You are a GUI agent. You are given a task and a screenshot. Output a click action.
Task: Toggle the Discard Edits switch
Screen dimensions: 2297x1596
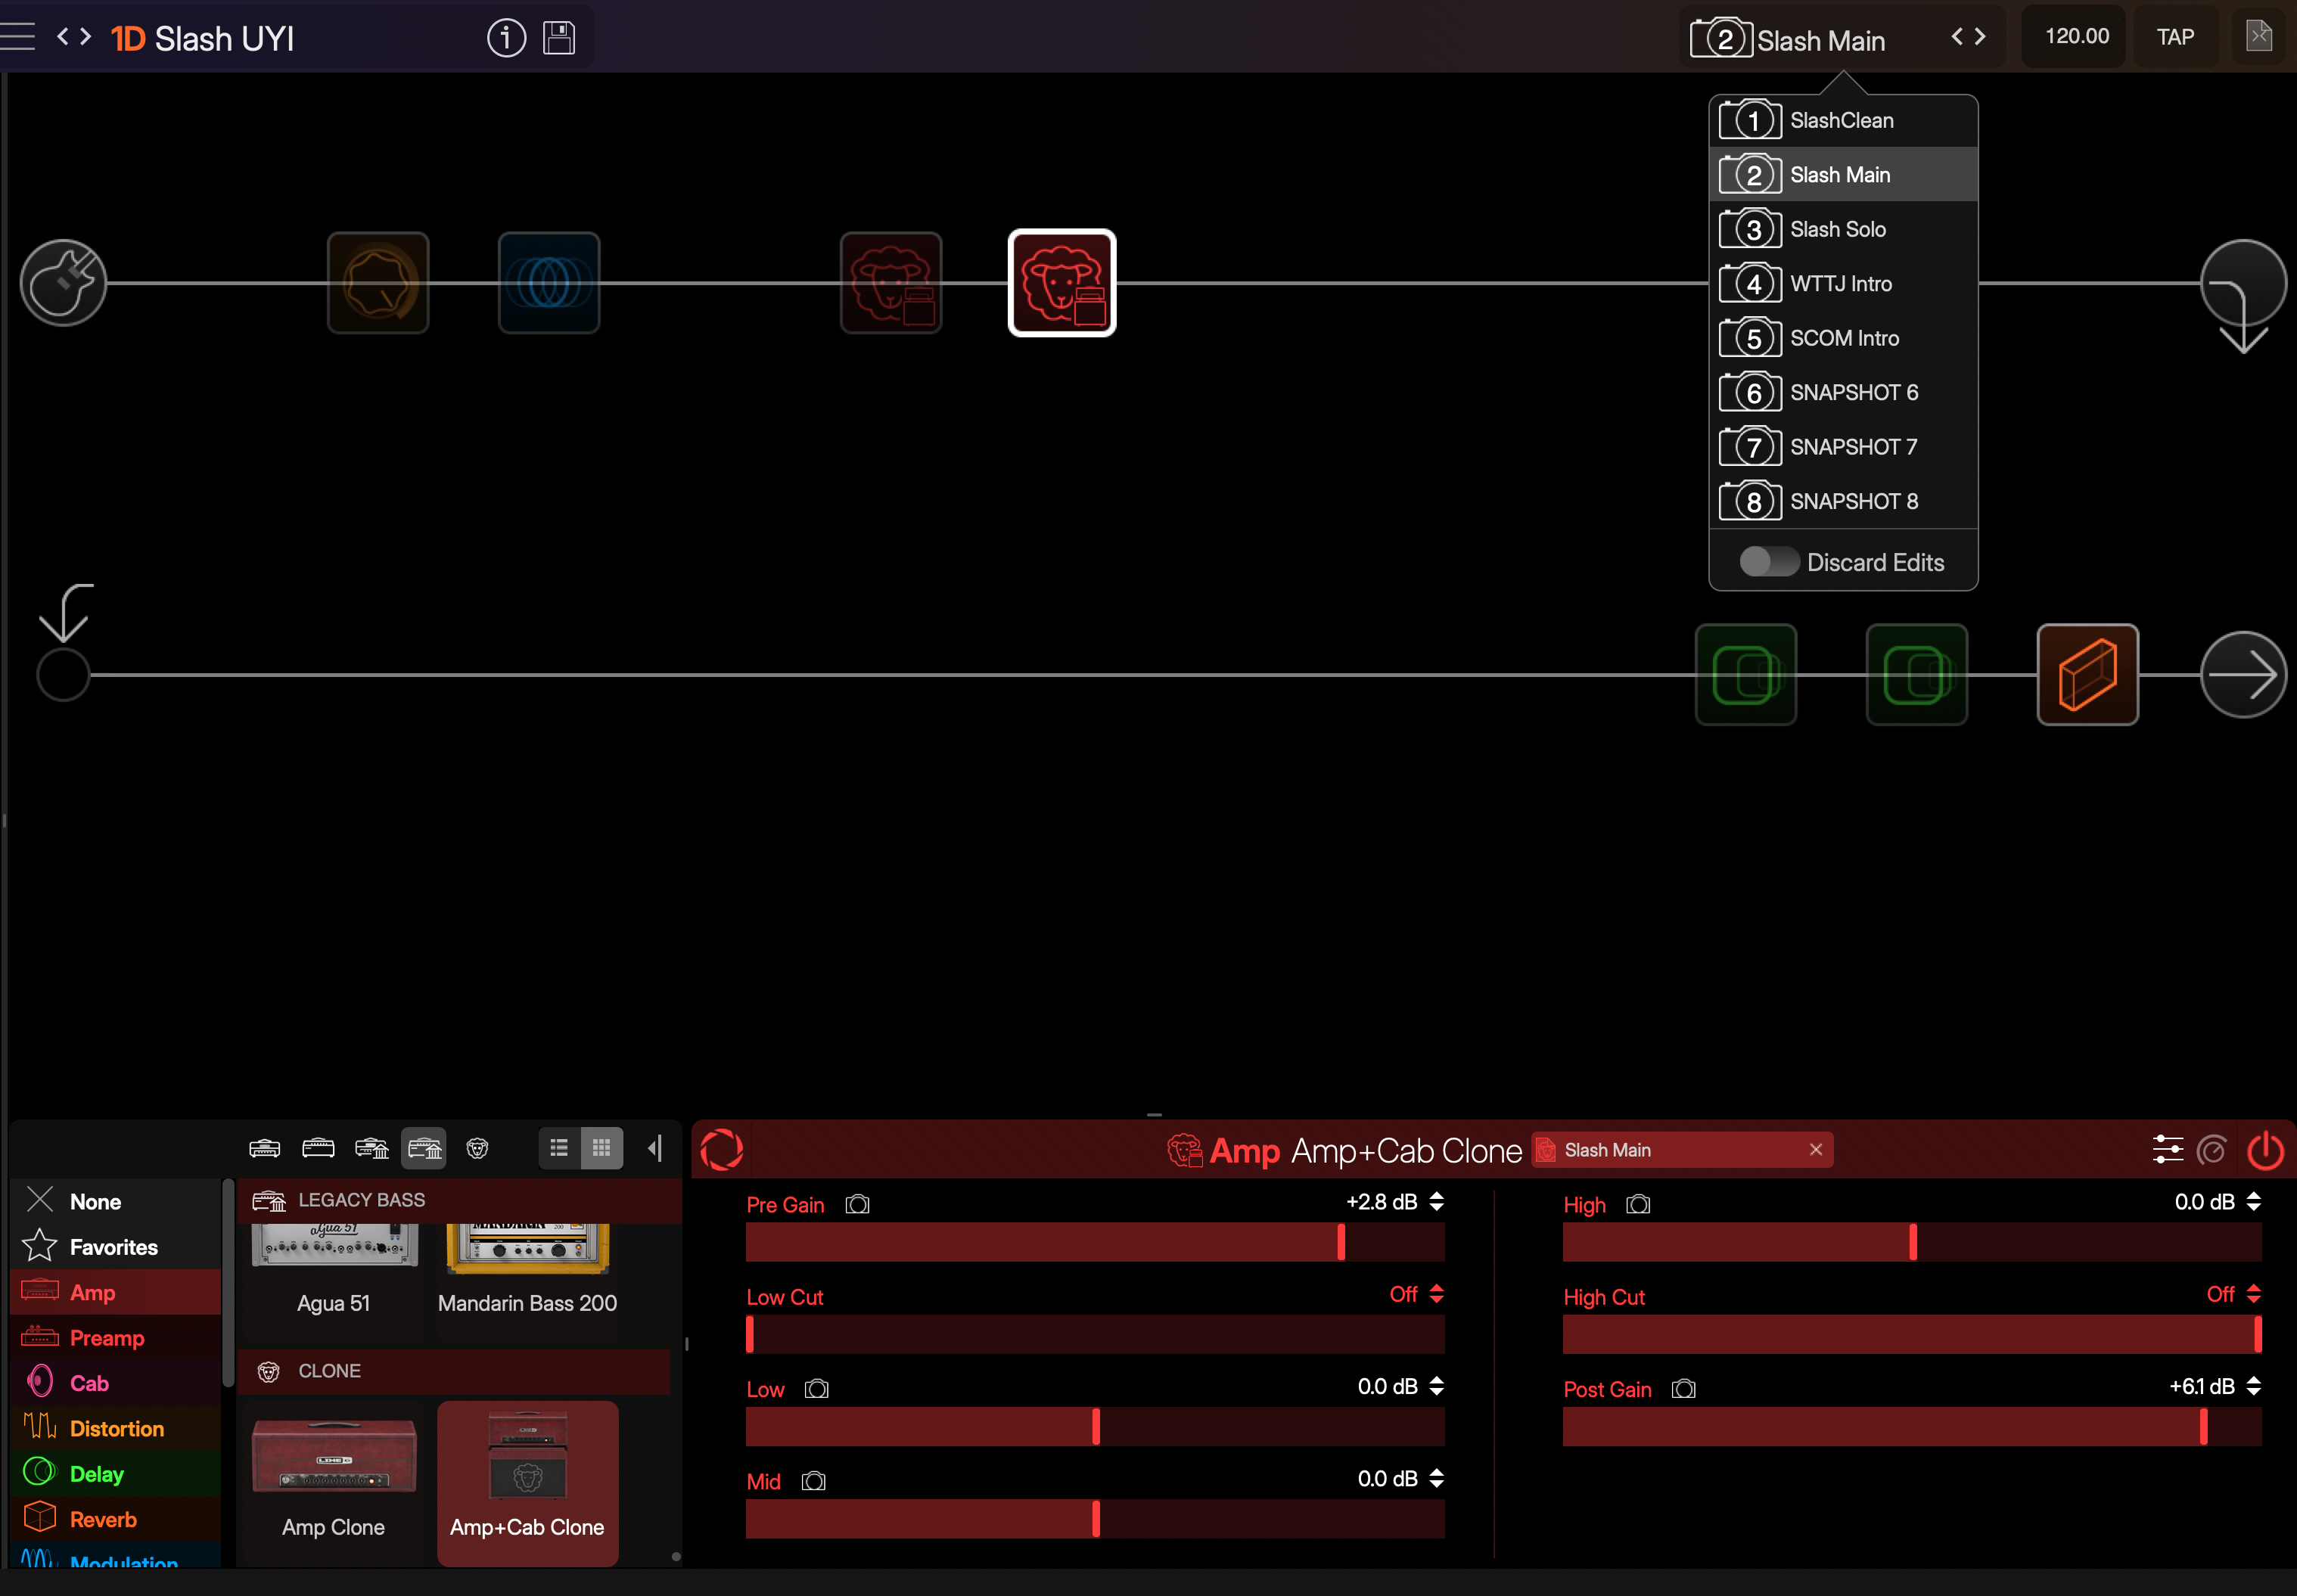1768,562
